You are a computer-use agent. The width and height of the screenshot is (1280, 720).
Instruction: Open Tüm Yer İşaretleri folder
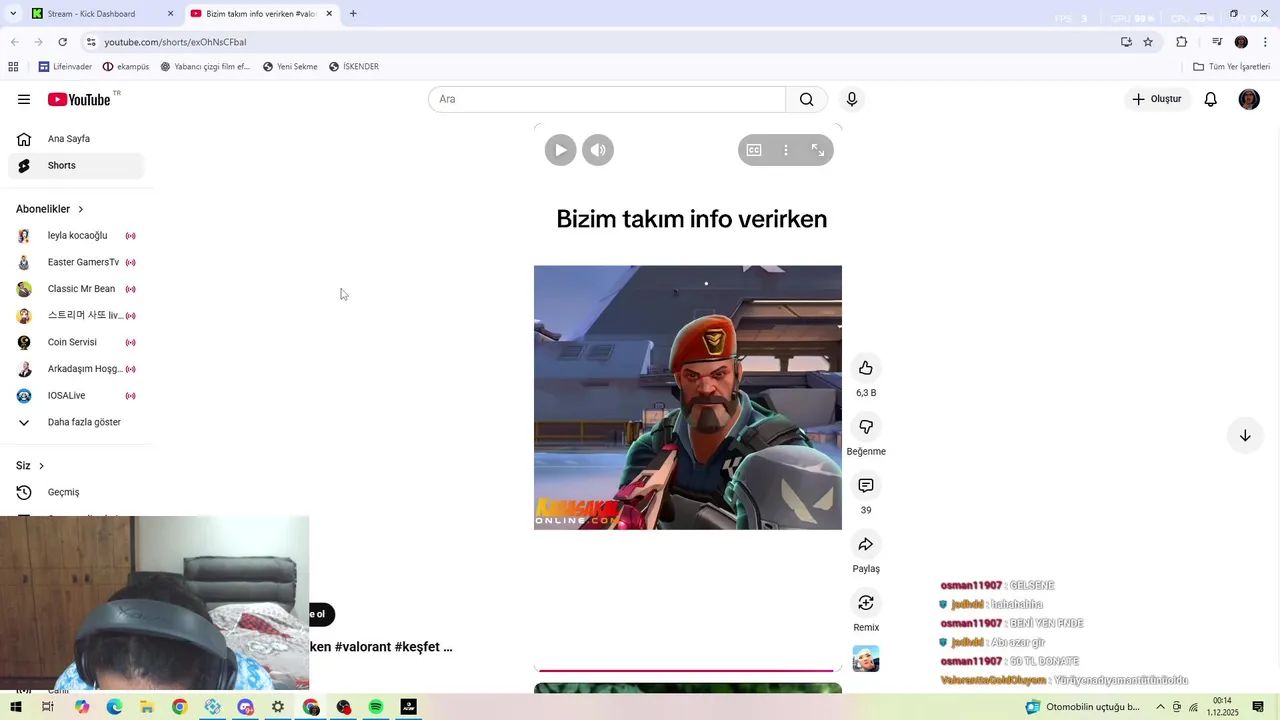pyautogui.click(x=1232, y=67)
